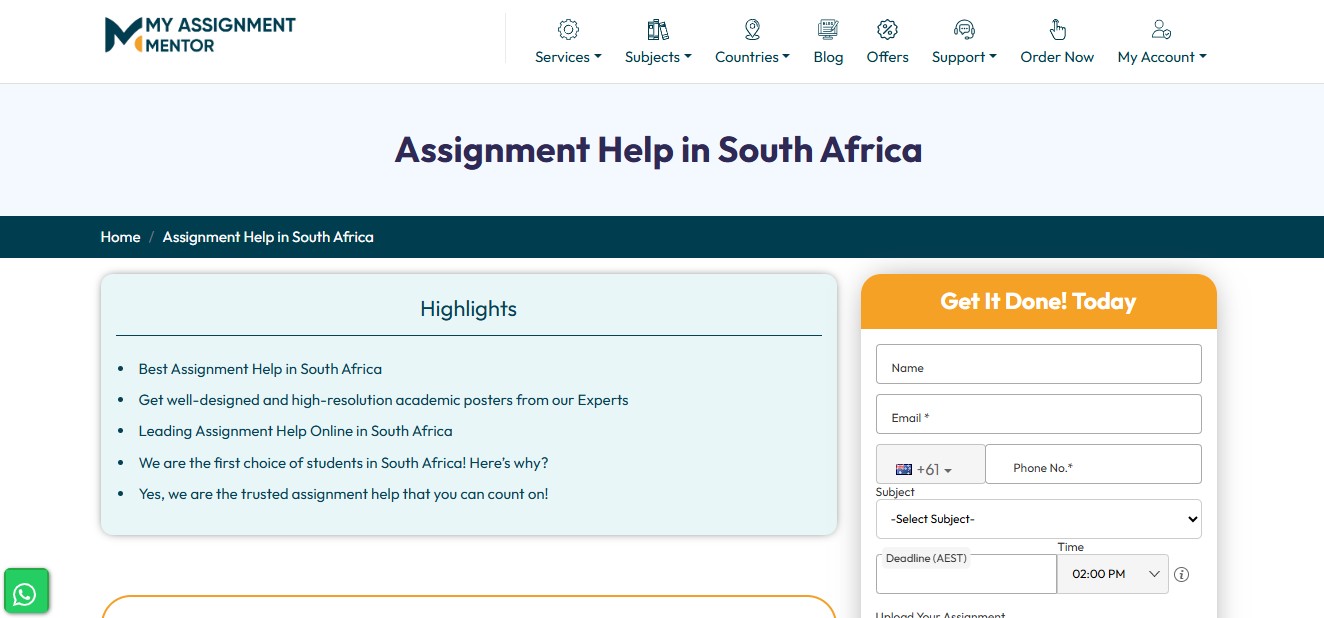
Task: Click the Email input field
Action: [x=1038, y=414]
